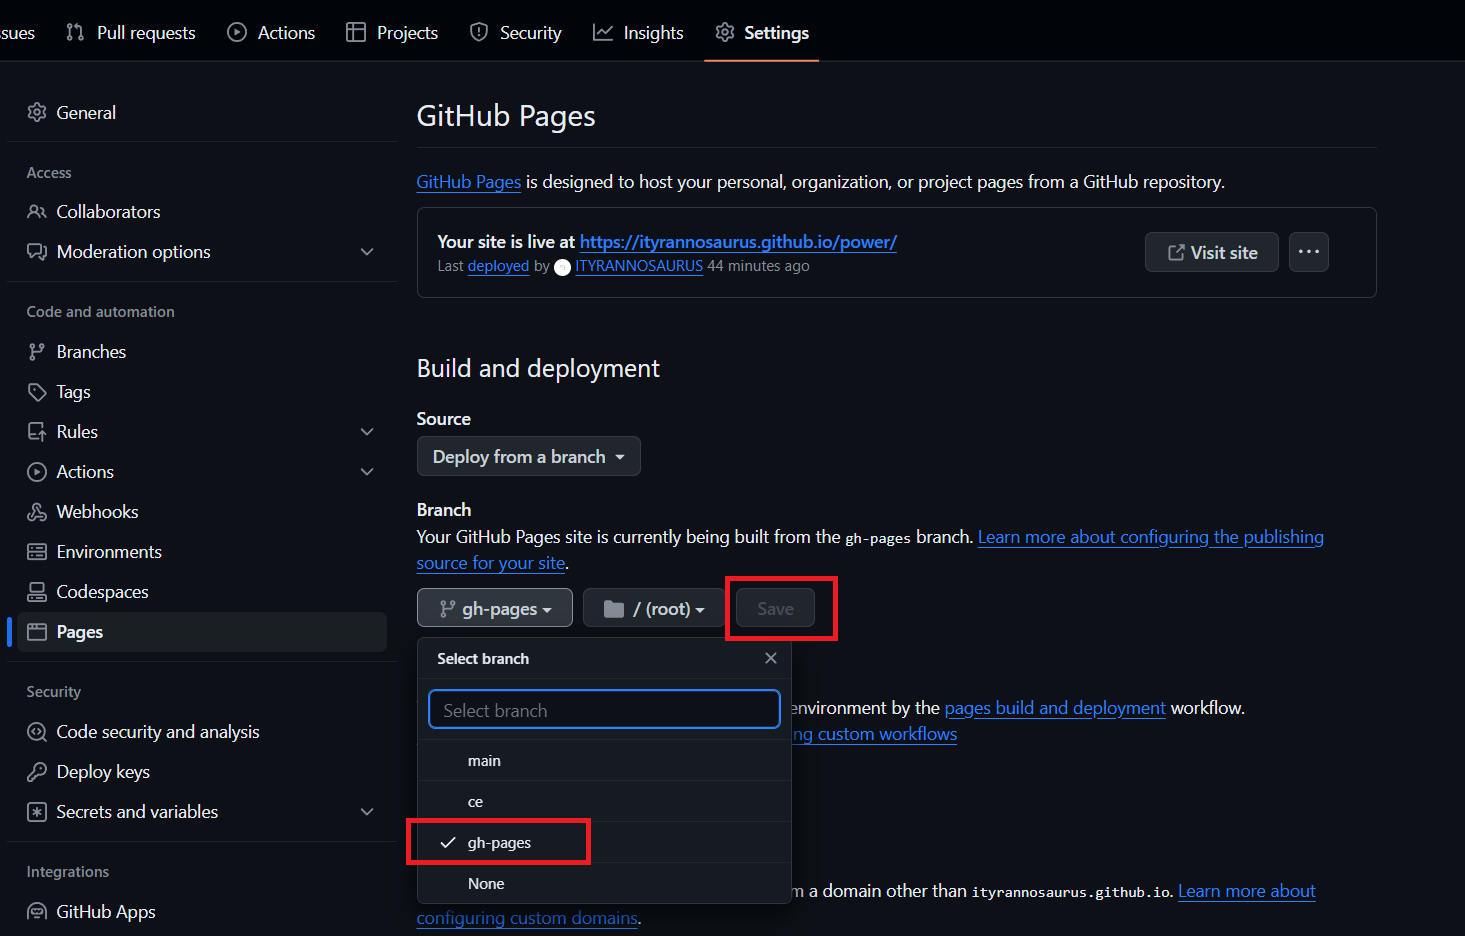1465x936 pixels.
Task: Open the Insights tab
Action: pyautogui.click(x=638, y=32)
